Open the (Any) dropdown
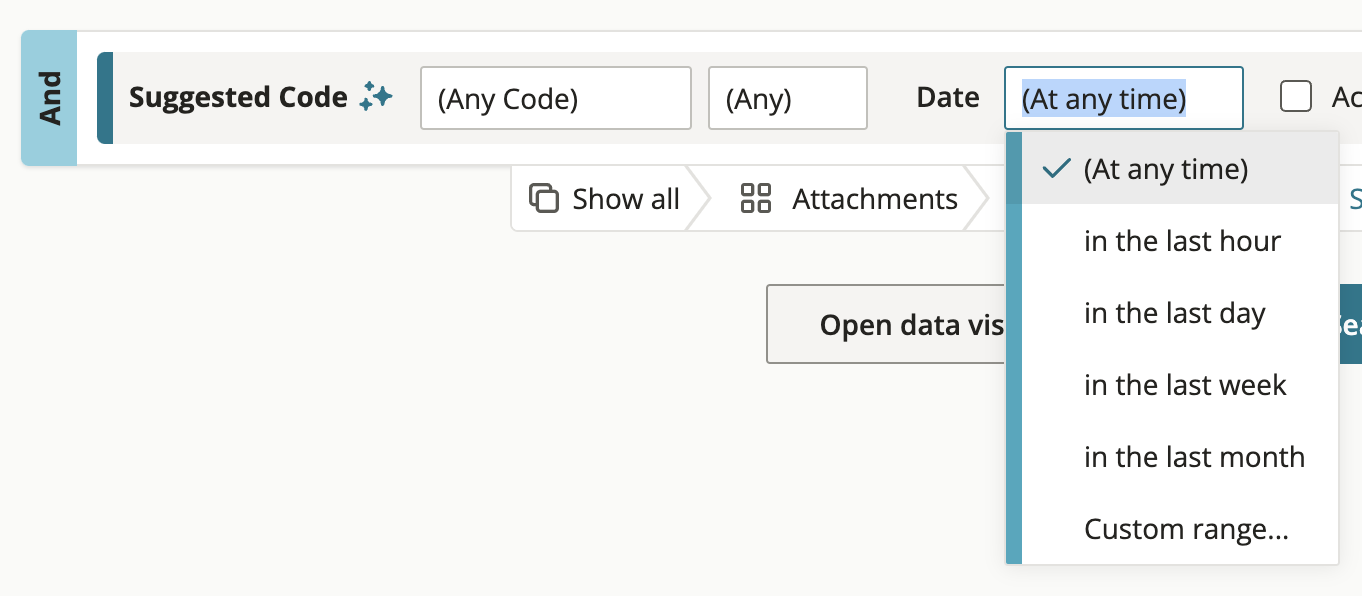 tap(788, 98)
